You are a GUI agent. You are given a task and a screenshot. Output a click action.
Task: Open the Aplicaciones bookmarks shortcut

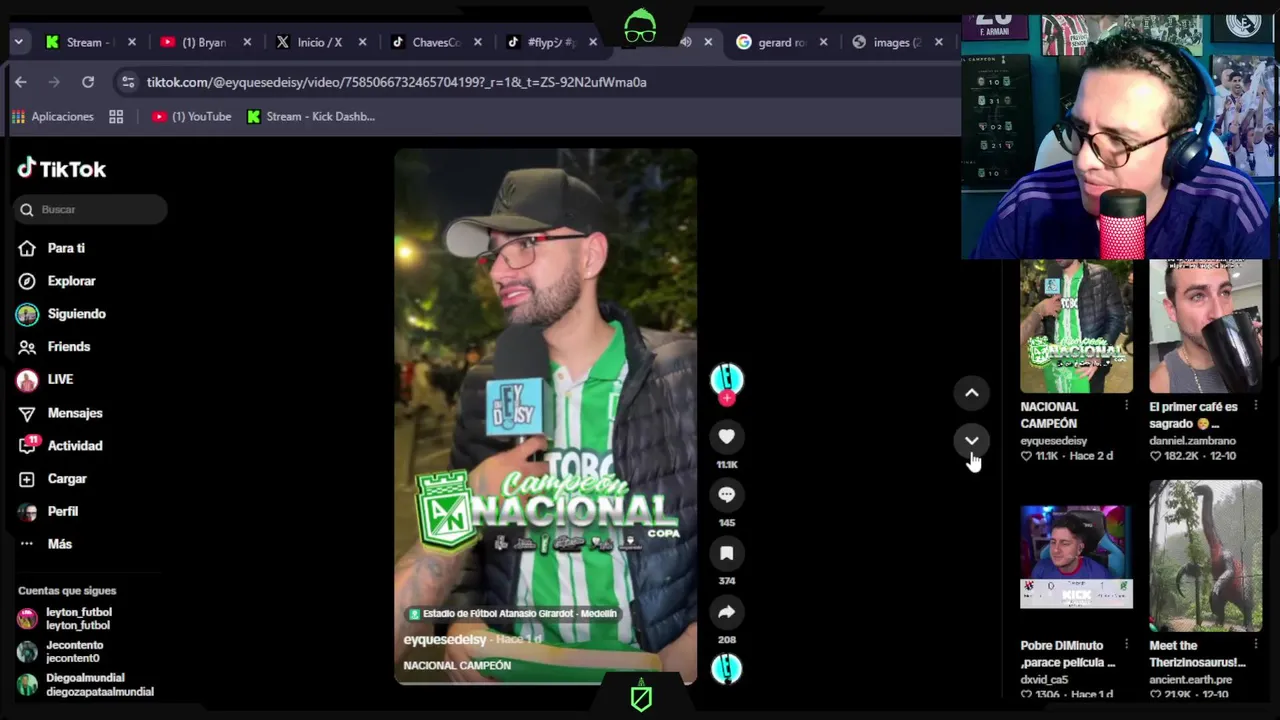point(53,117)
